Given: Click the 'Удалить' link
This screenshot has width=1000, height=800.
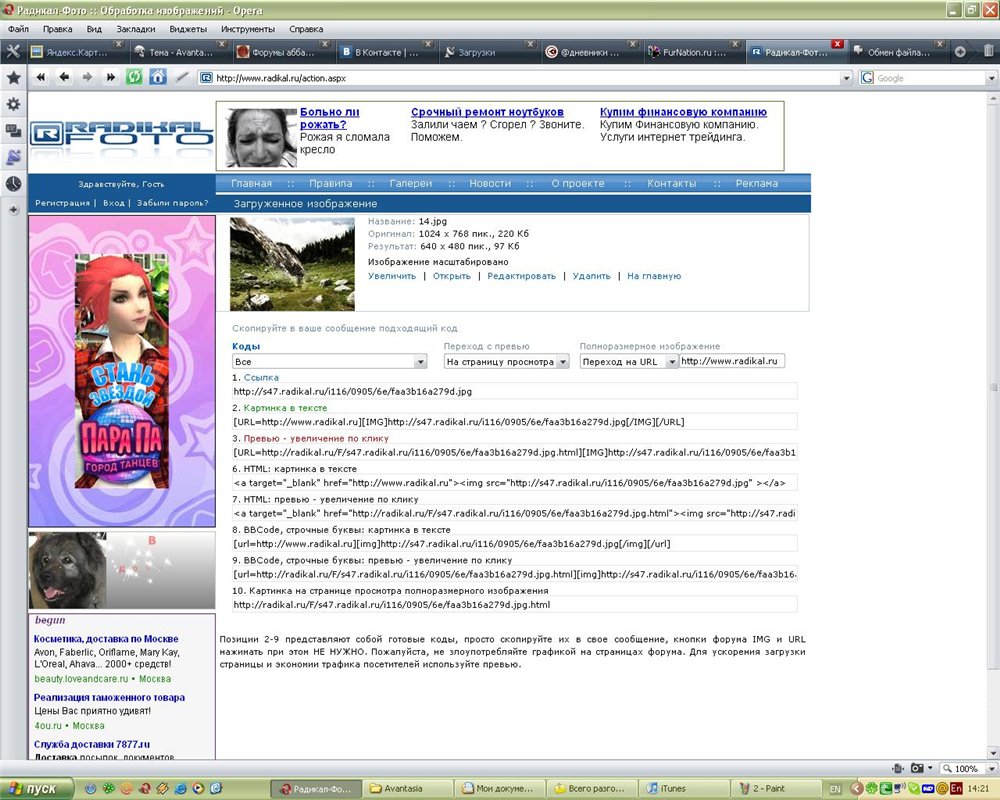Looking at the screenshot, I should [x=591, y=276].
